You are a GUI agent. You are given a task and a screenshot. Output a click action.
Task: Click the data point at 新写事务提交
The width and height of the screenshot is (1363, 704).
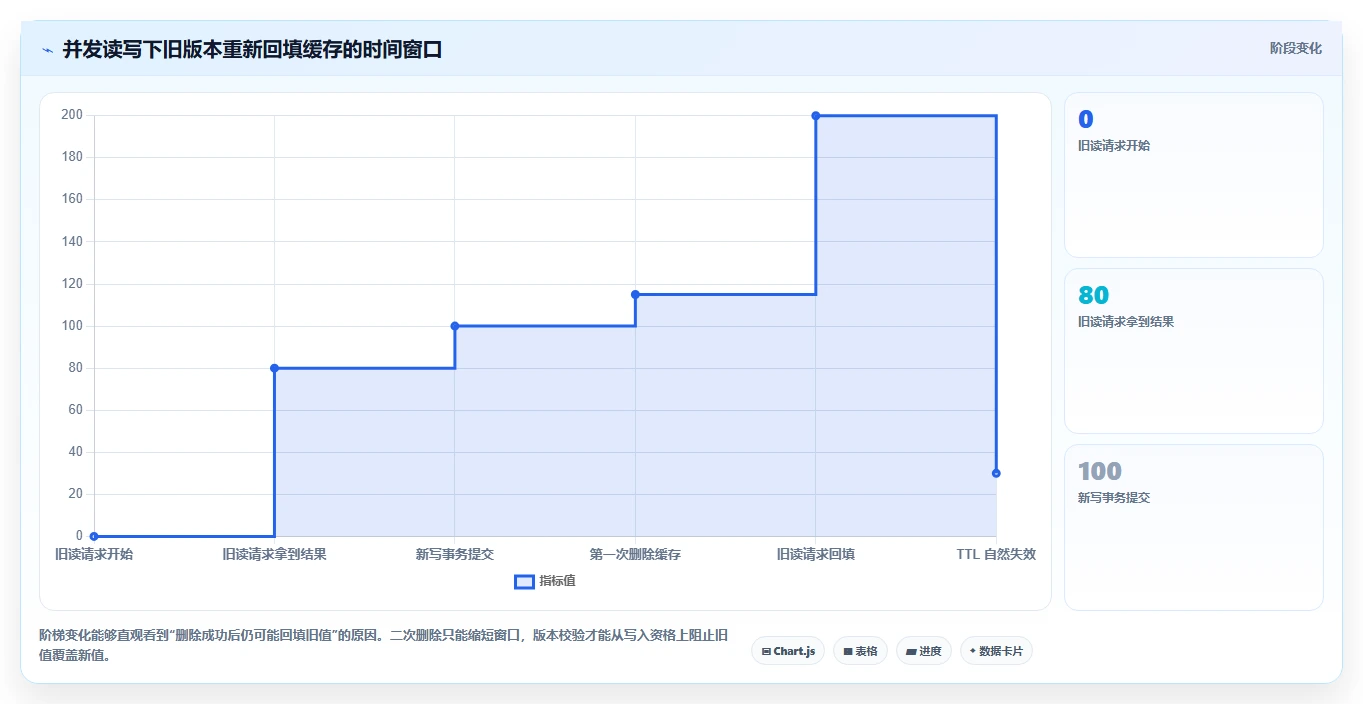click(455, 326)
